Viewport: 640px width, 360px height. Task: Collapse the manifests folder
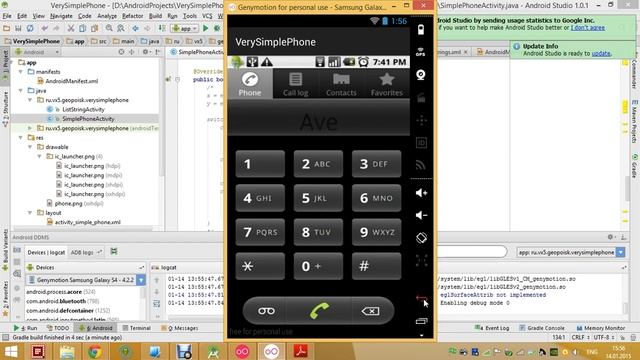(x=21, y=72)
